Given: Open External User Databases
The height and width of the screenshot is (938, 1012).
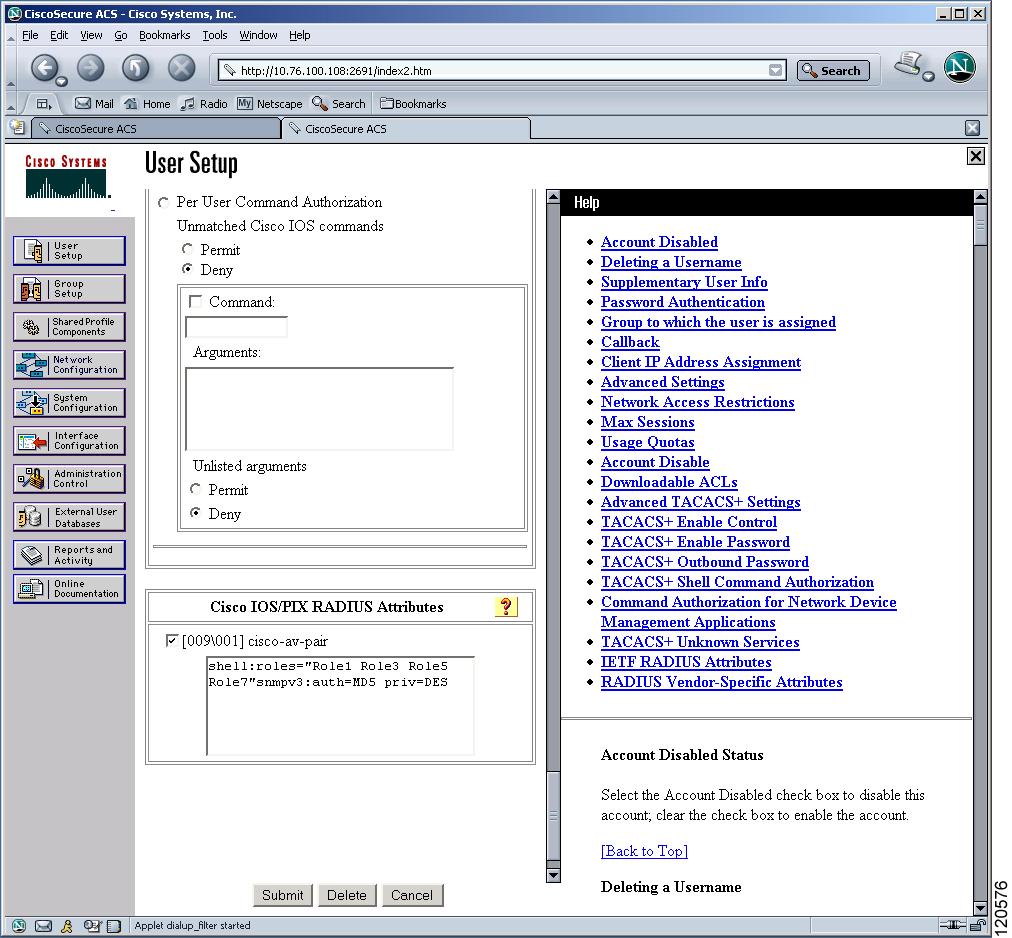Looking at the screenshot, I should click(69, 517).
